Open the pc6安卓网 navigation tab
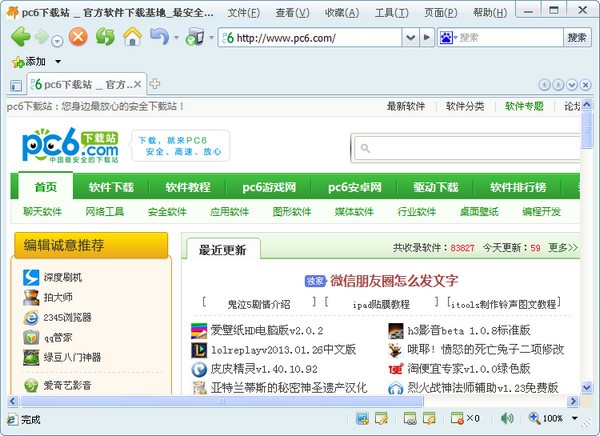Viewport: 600px width, 436px height. [x=354, y=187]
